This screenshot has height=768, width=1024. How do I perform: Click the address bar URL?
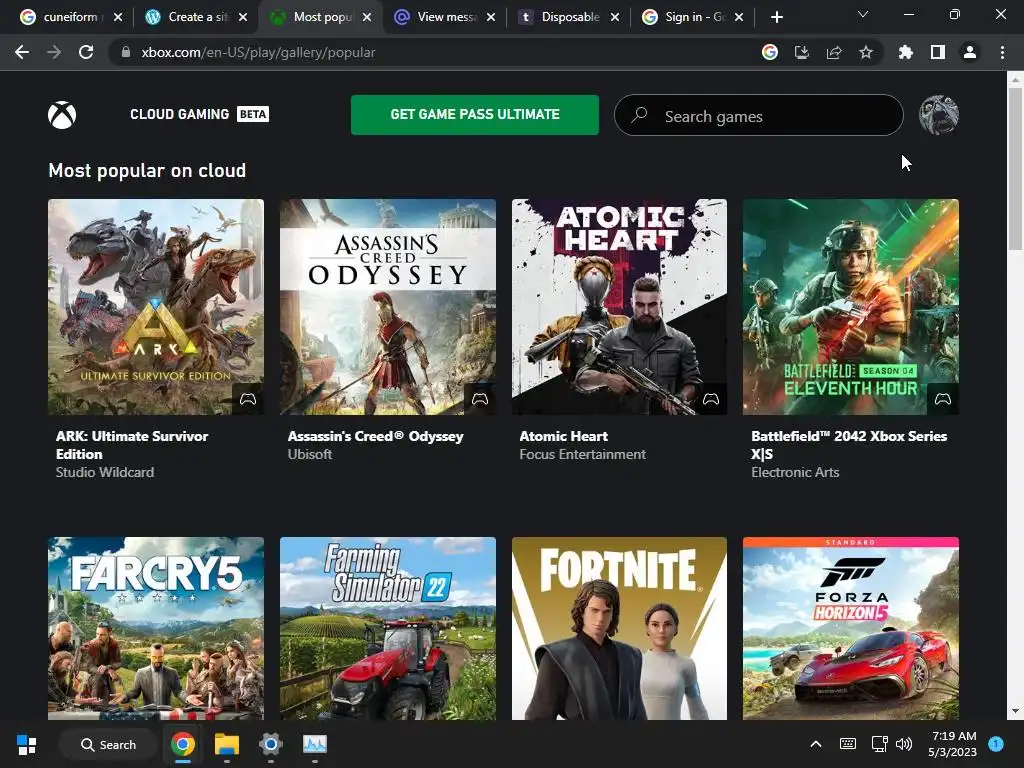click(x=258, y=52)
